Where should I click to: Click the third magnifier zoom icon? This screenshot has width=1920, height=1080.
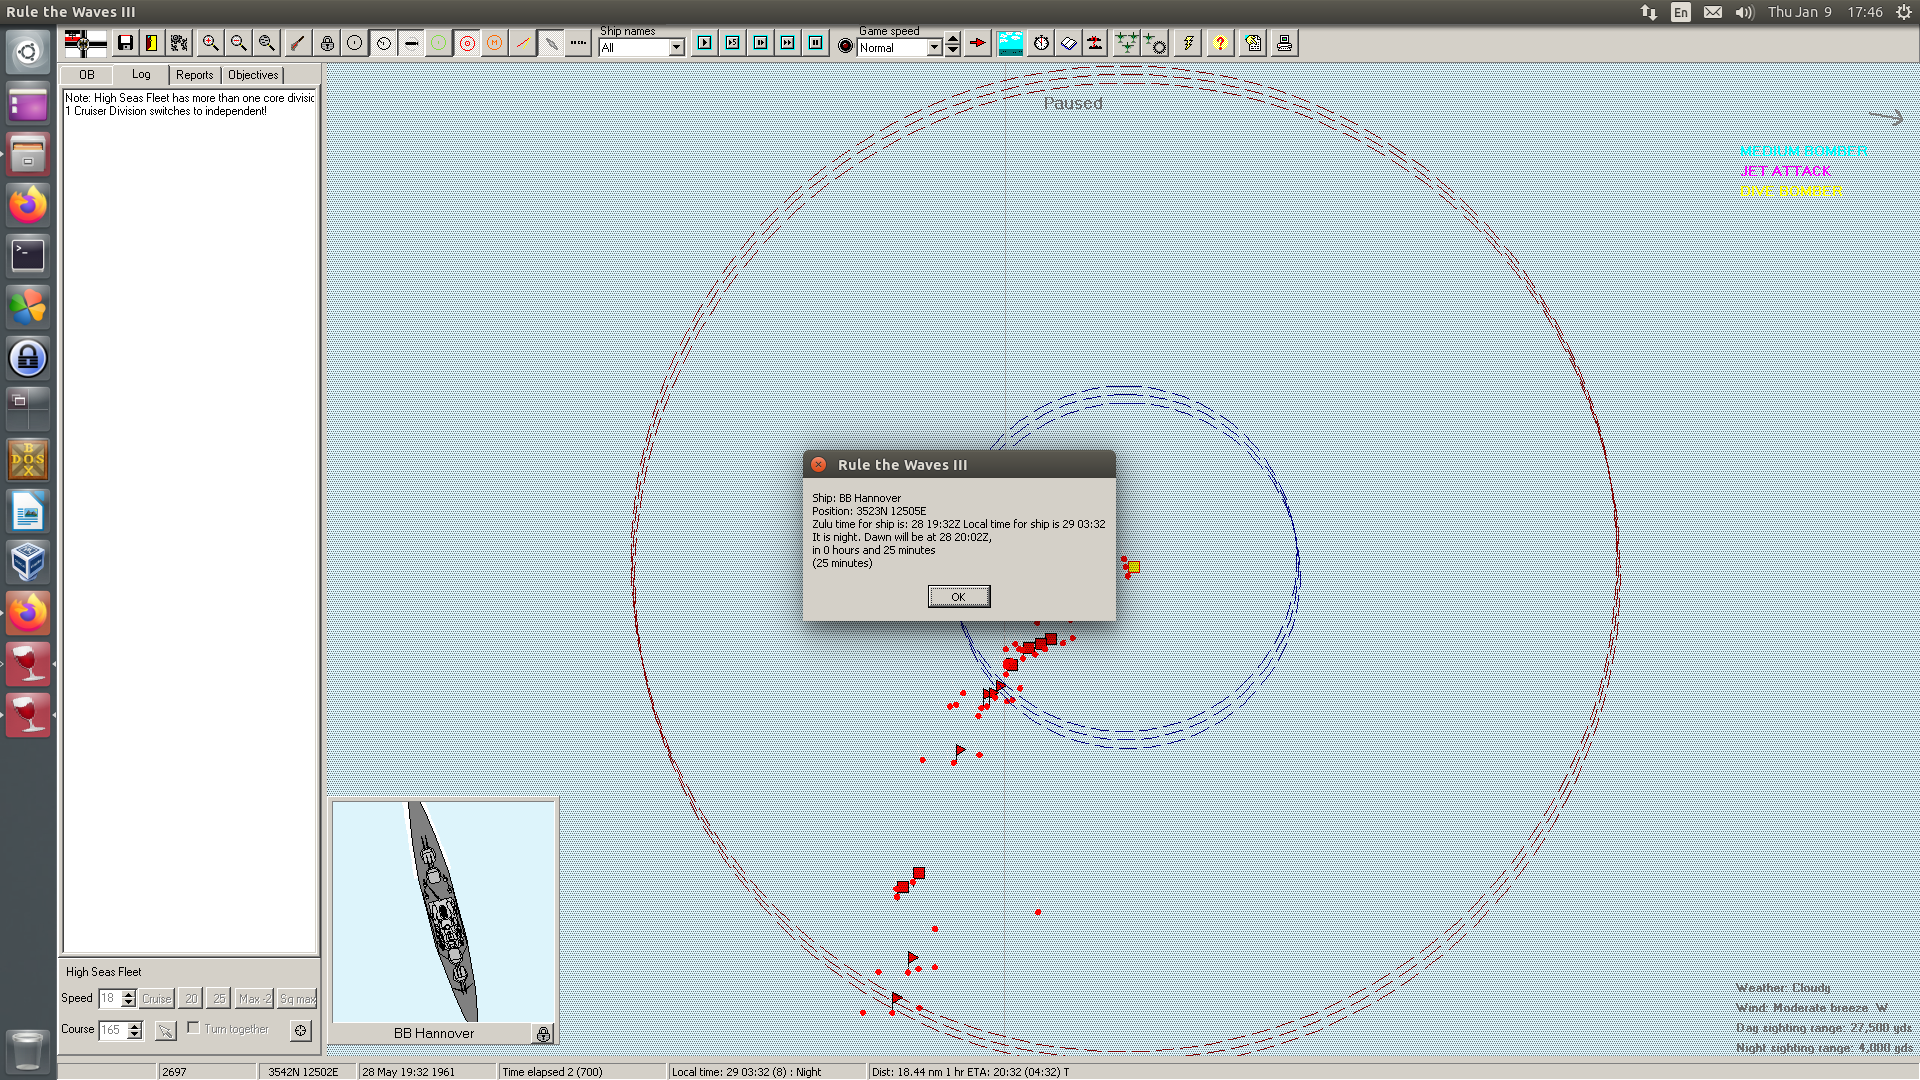(x=266, y=43)
